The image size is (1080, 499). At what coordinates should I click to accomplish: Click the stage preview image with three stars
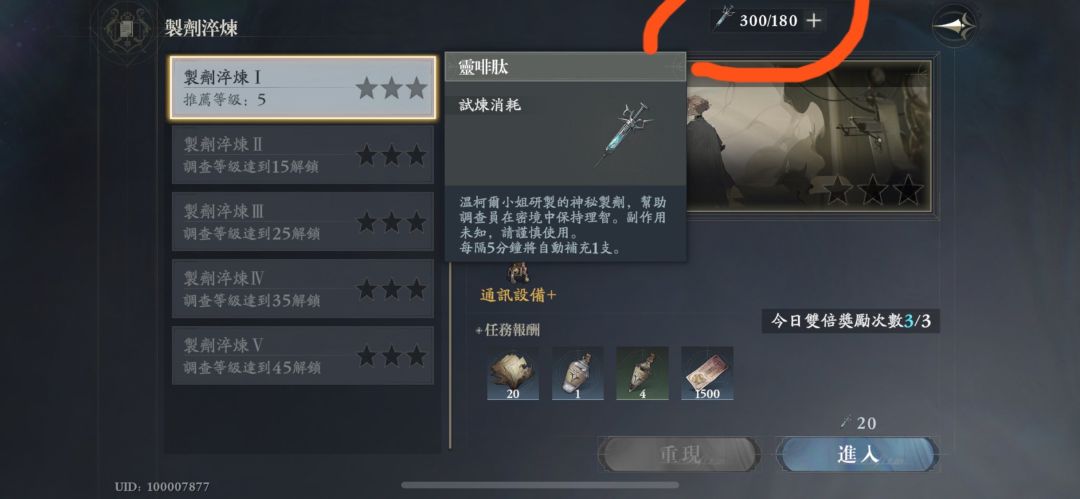click(x=810, y=136)
